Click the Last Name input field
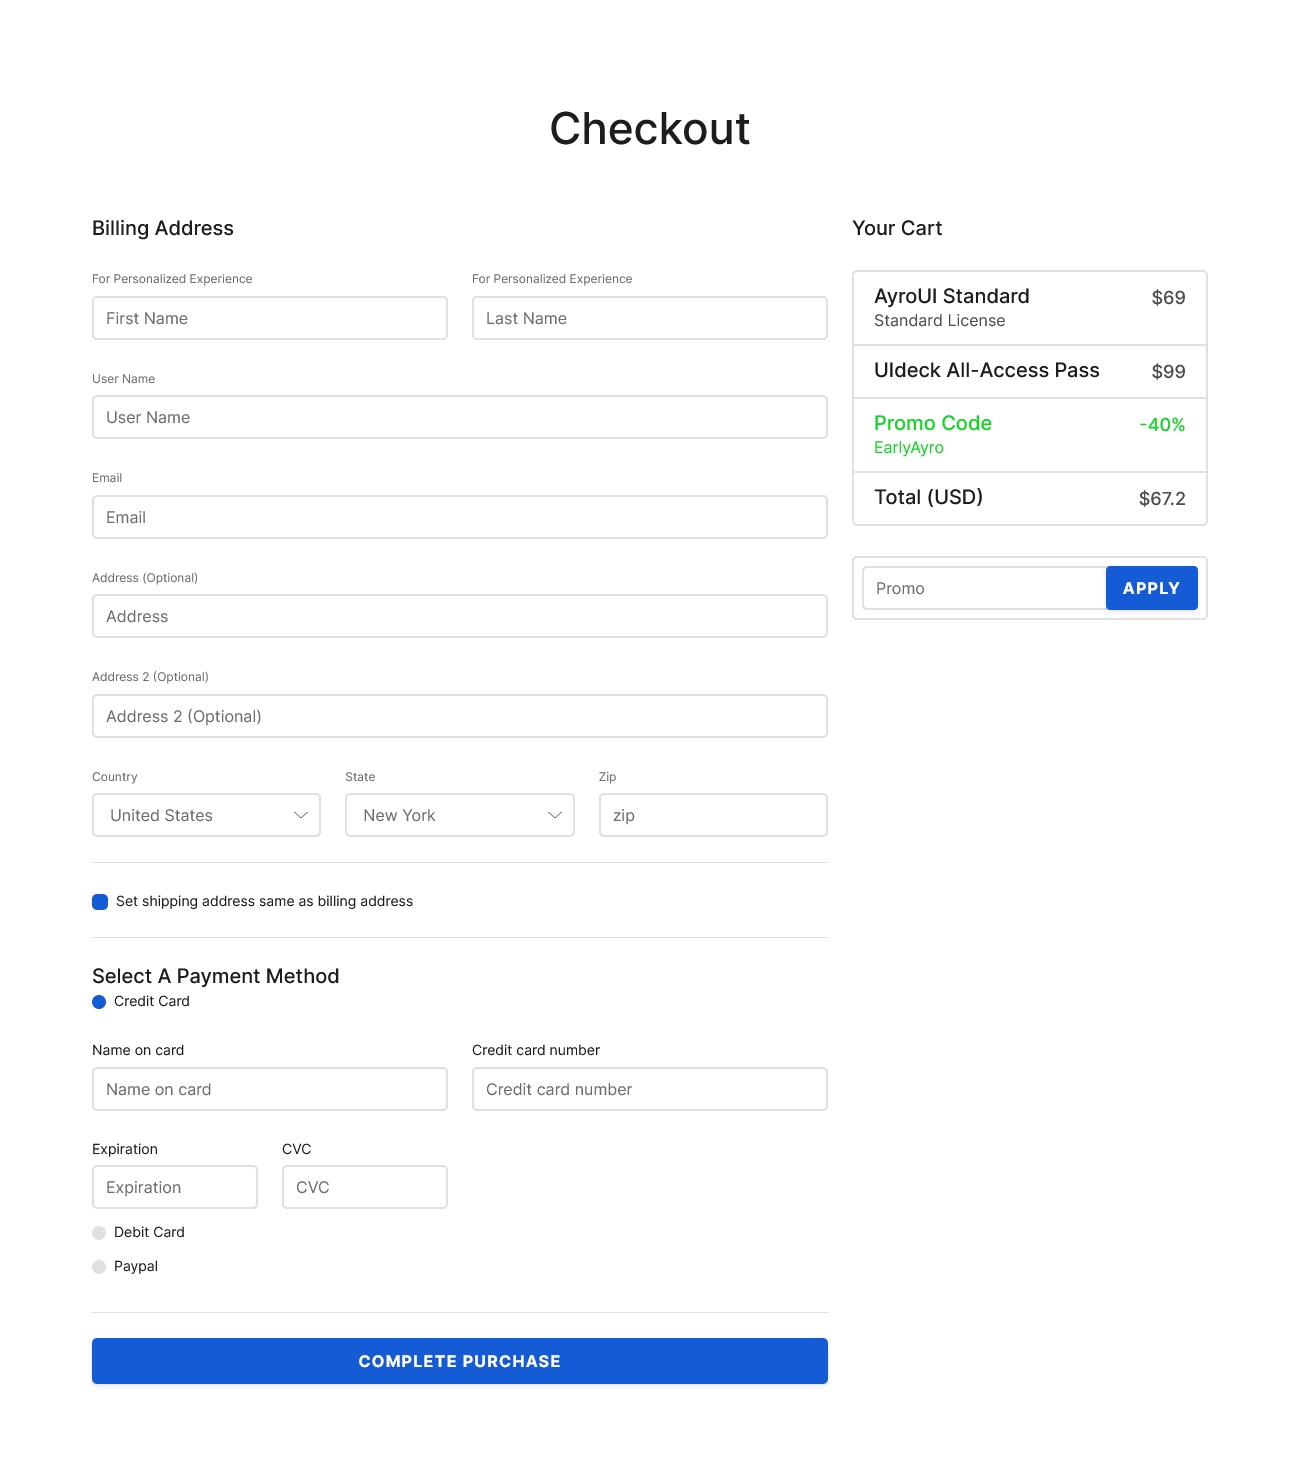 (649, 318)
